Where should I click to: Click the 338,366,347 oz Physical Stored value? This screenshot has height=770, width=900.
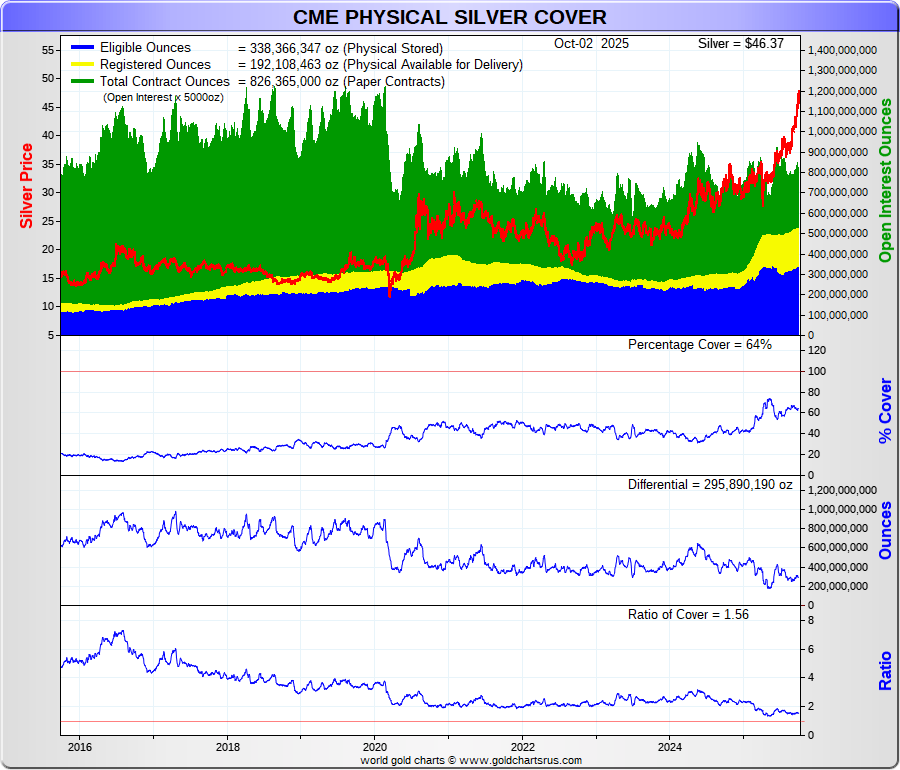(340, 48)
